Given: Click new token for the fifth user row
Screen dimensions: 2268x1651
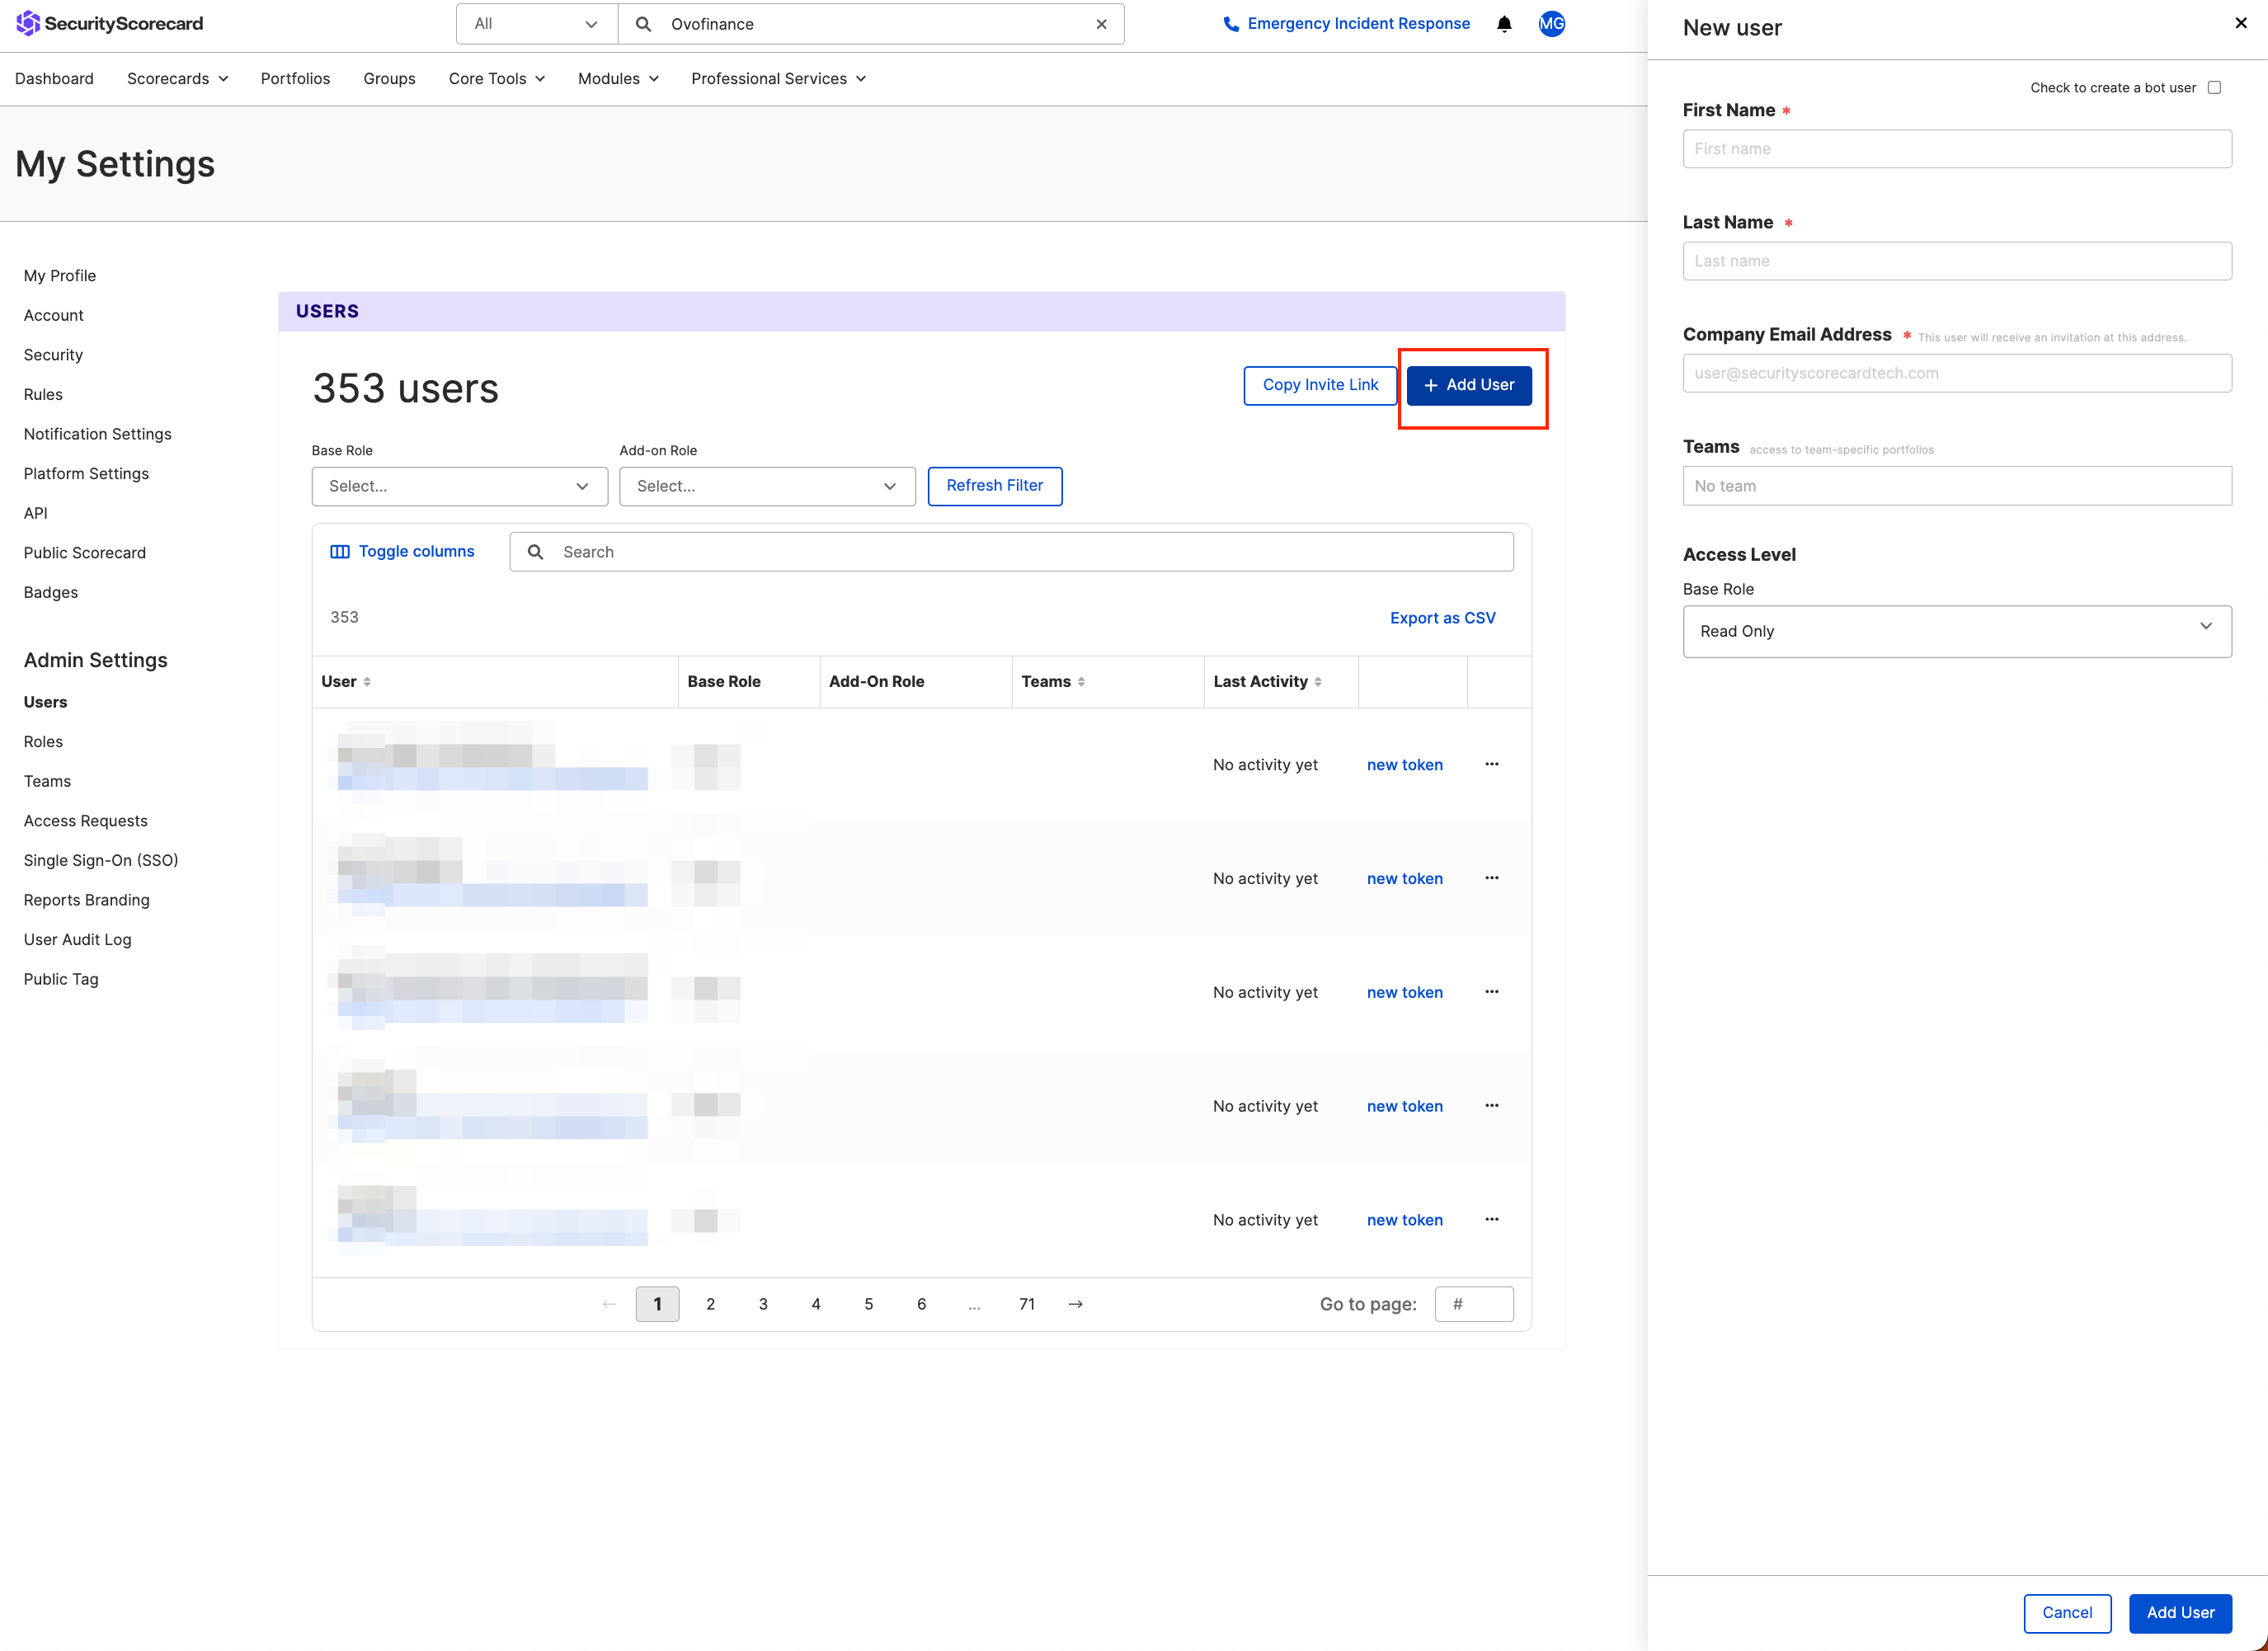Looking at the screenshot, I should [1405, 1221].
